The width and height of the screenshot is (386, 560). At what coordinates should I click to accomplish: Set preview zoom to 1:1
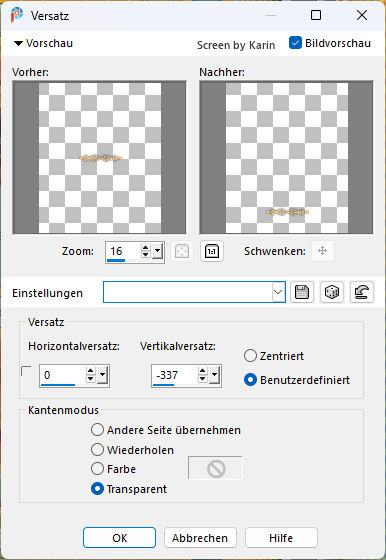(x=212, y=251)
